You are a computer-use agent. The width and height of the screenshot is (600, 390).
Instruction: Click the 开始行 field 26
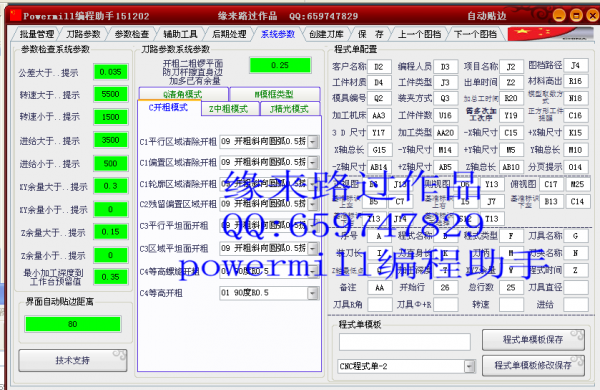445,287
